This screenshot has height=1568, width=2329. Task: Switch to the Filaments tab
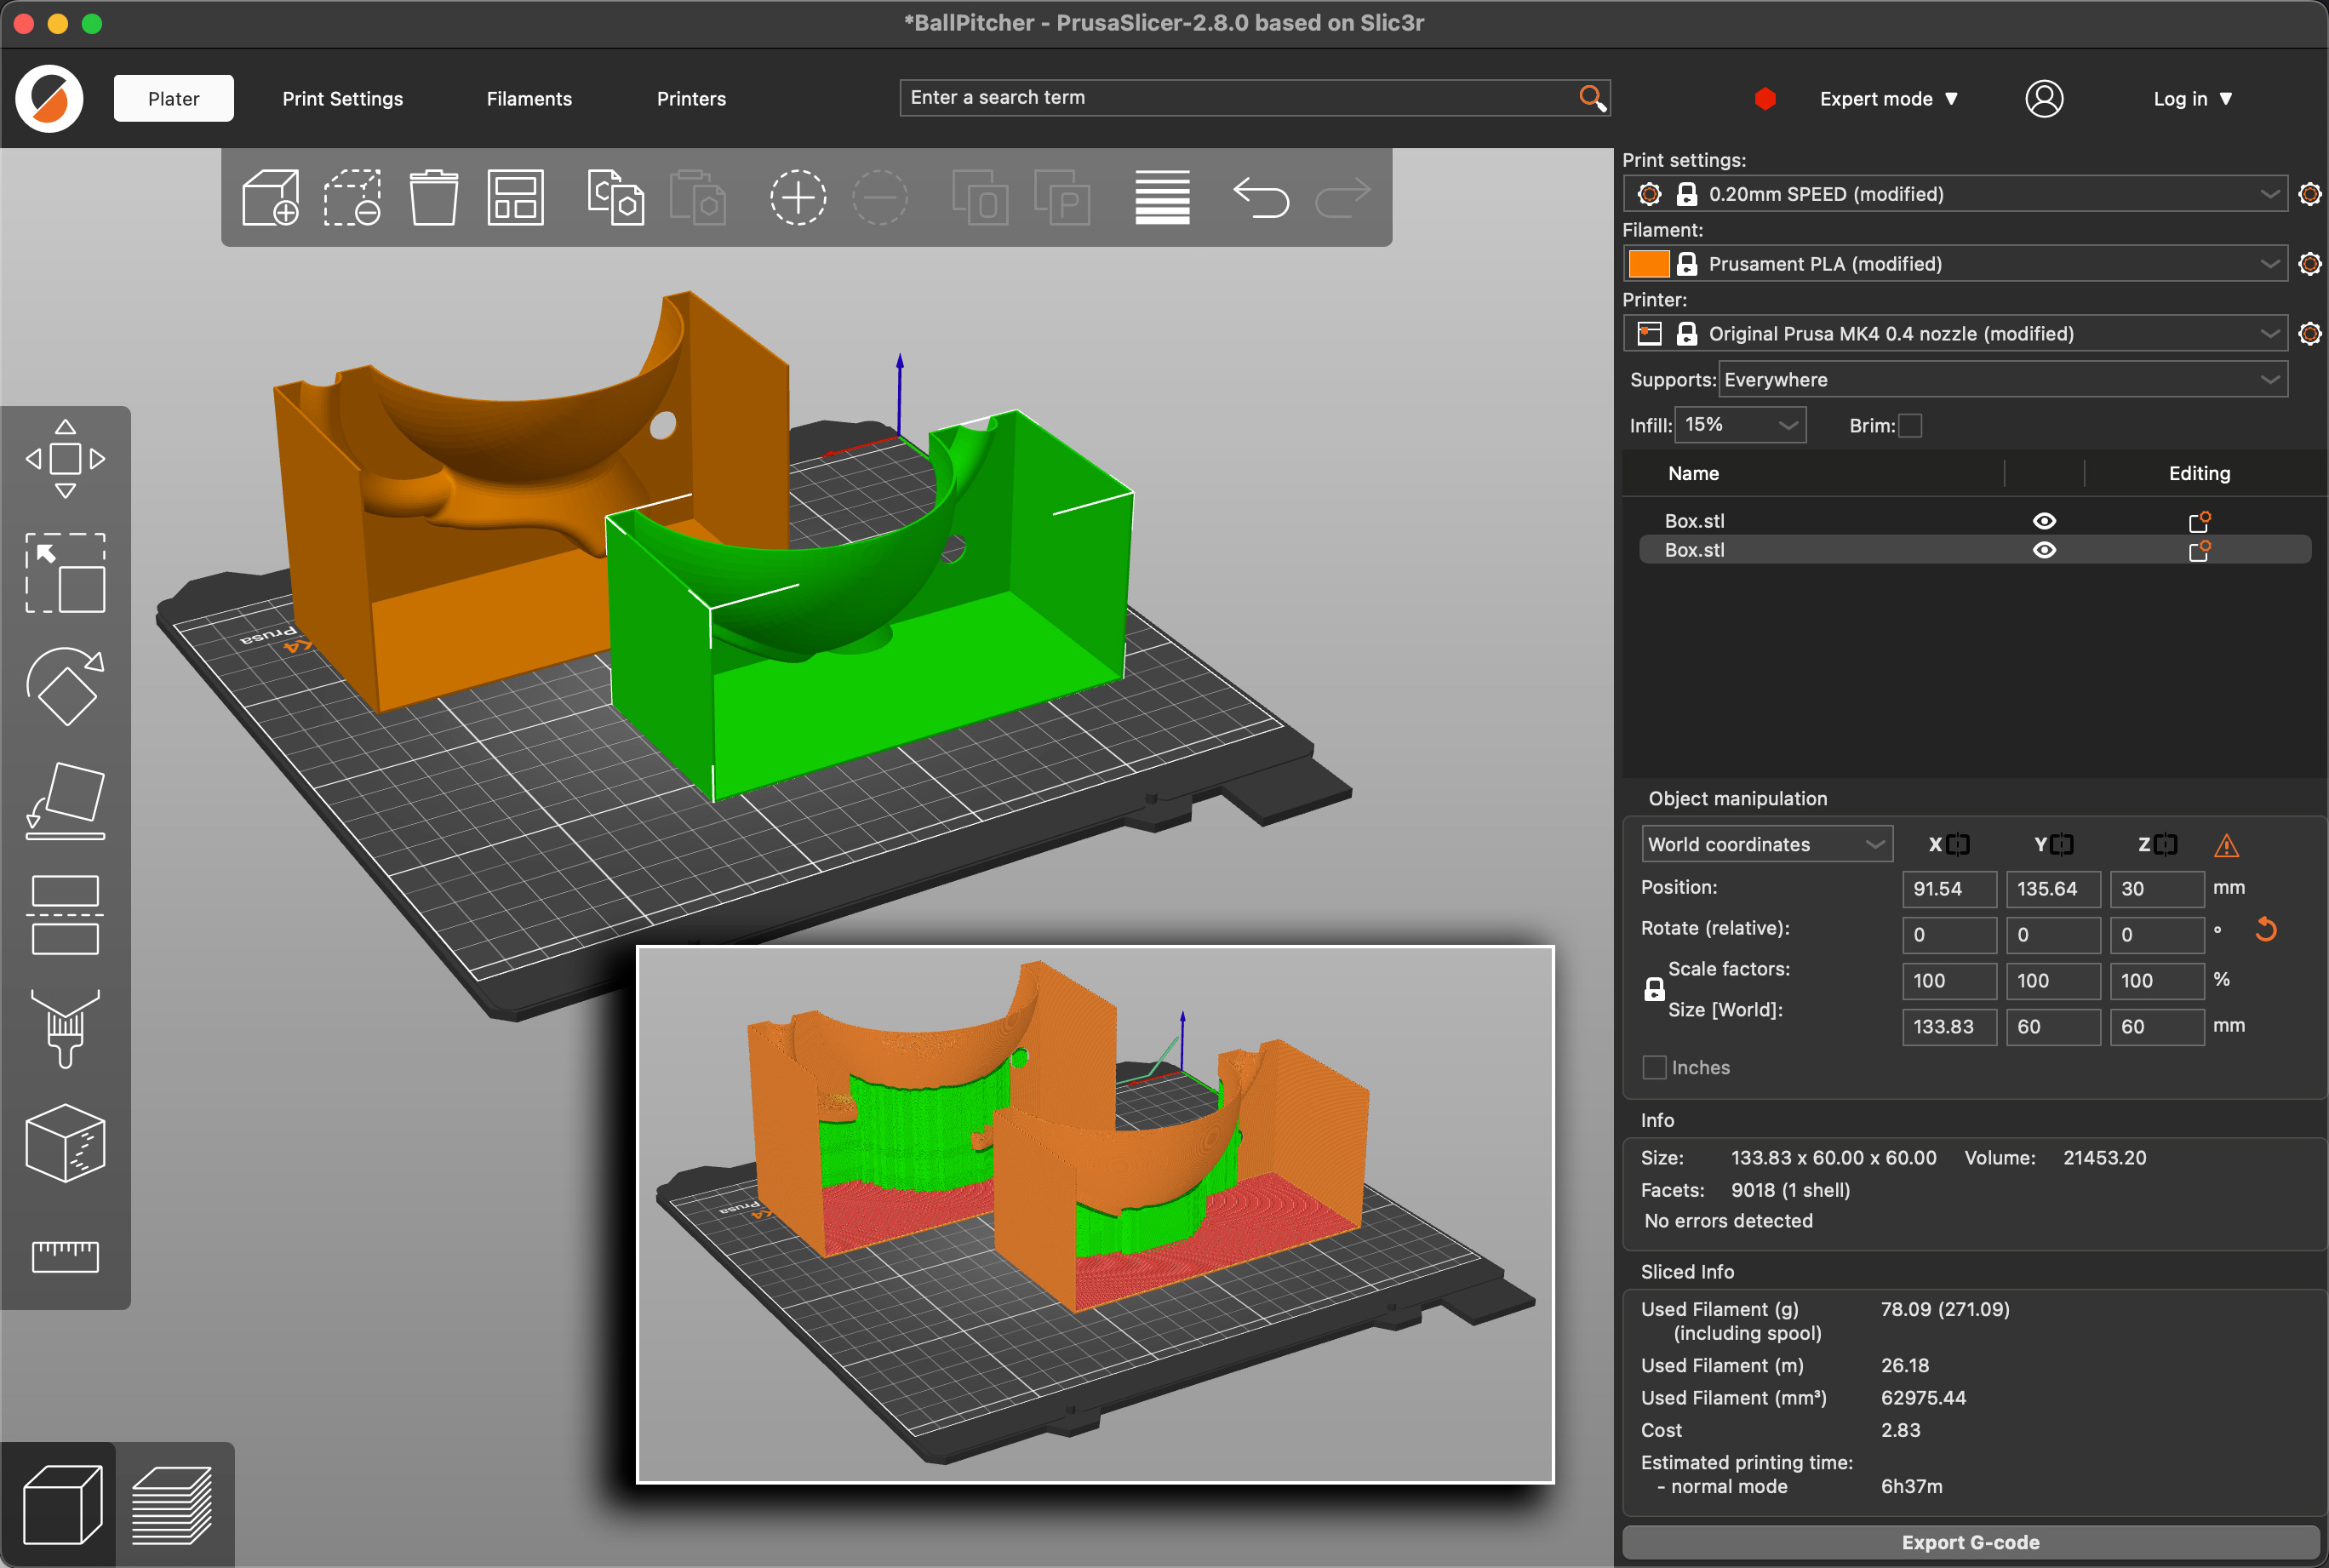(529, 99)
